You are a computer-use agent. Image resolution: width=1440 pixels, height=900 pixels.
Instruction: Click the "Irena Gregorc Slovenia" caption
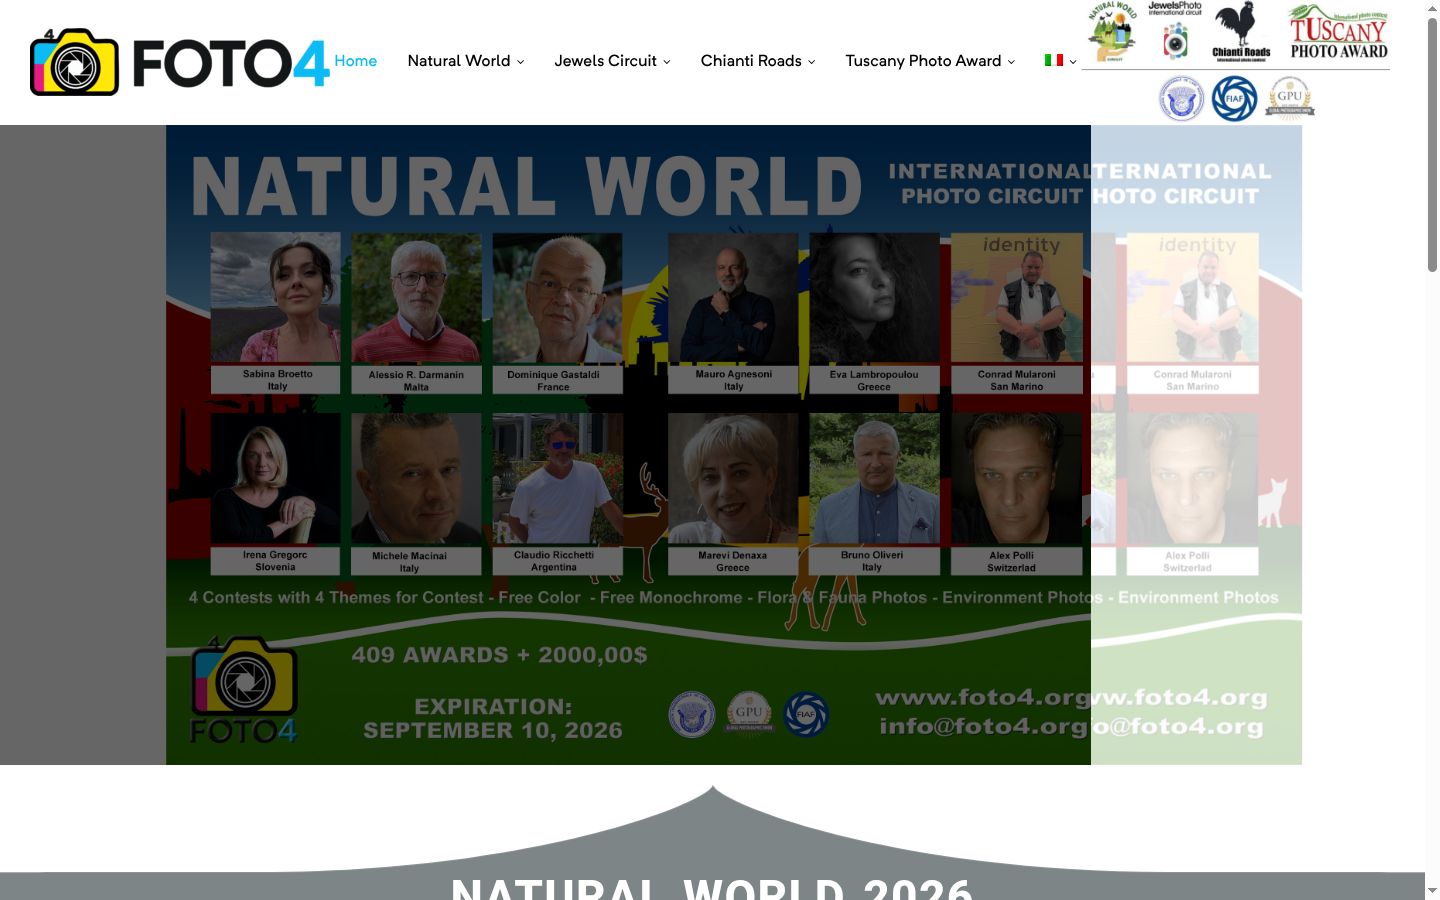tap(276, 561)
